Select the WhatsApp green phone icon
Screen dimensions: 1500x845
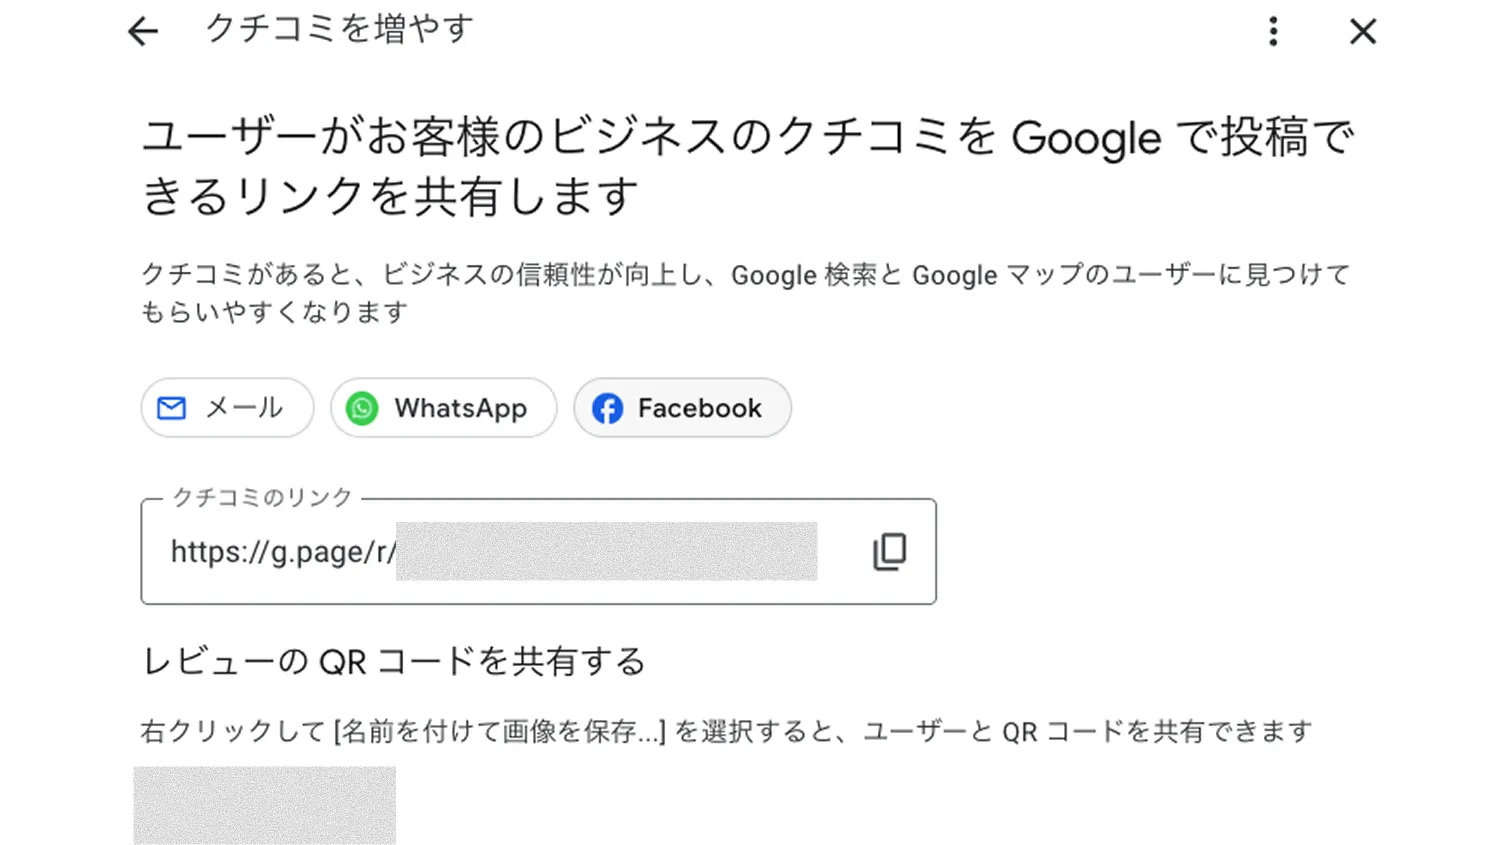coord(360,408)
